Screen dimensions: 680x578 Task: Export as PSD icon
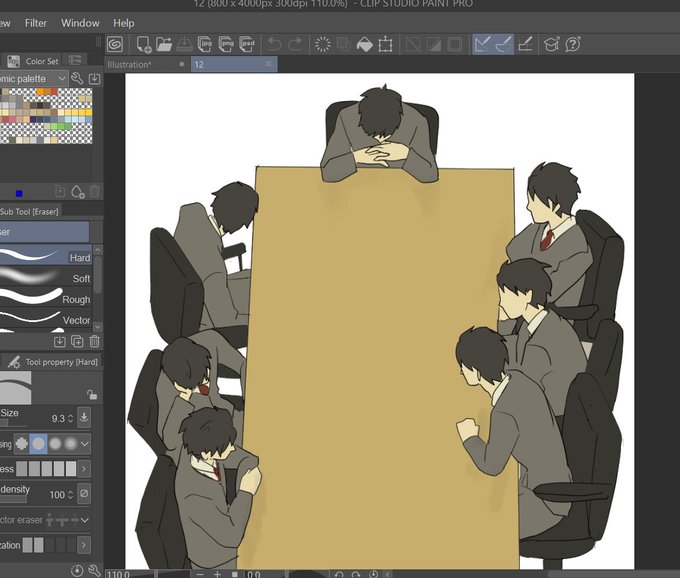coord(247,44)
